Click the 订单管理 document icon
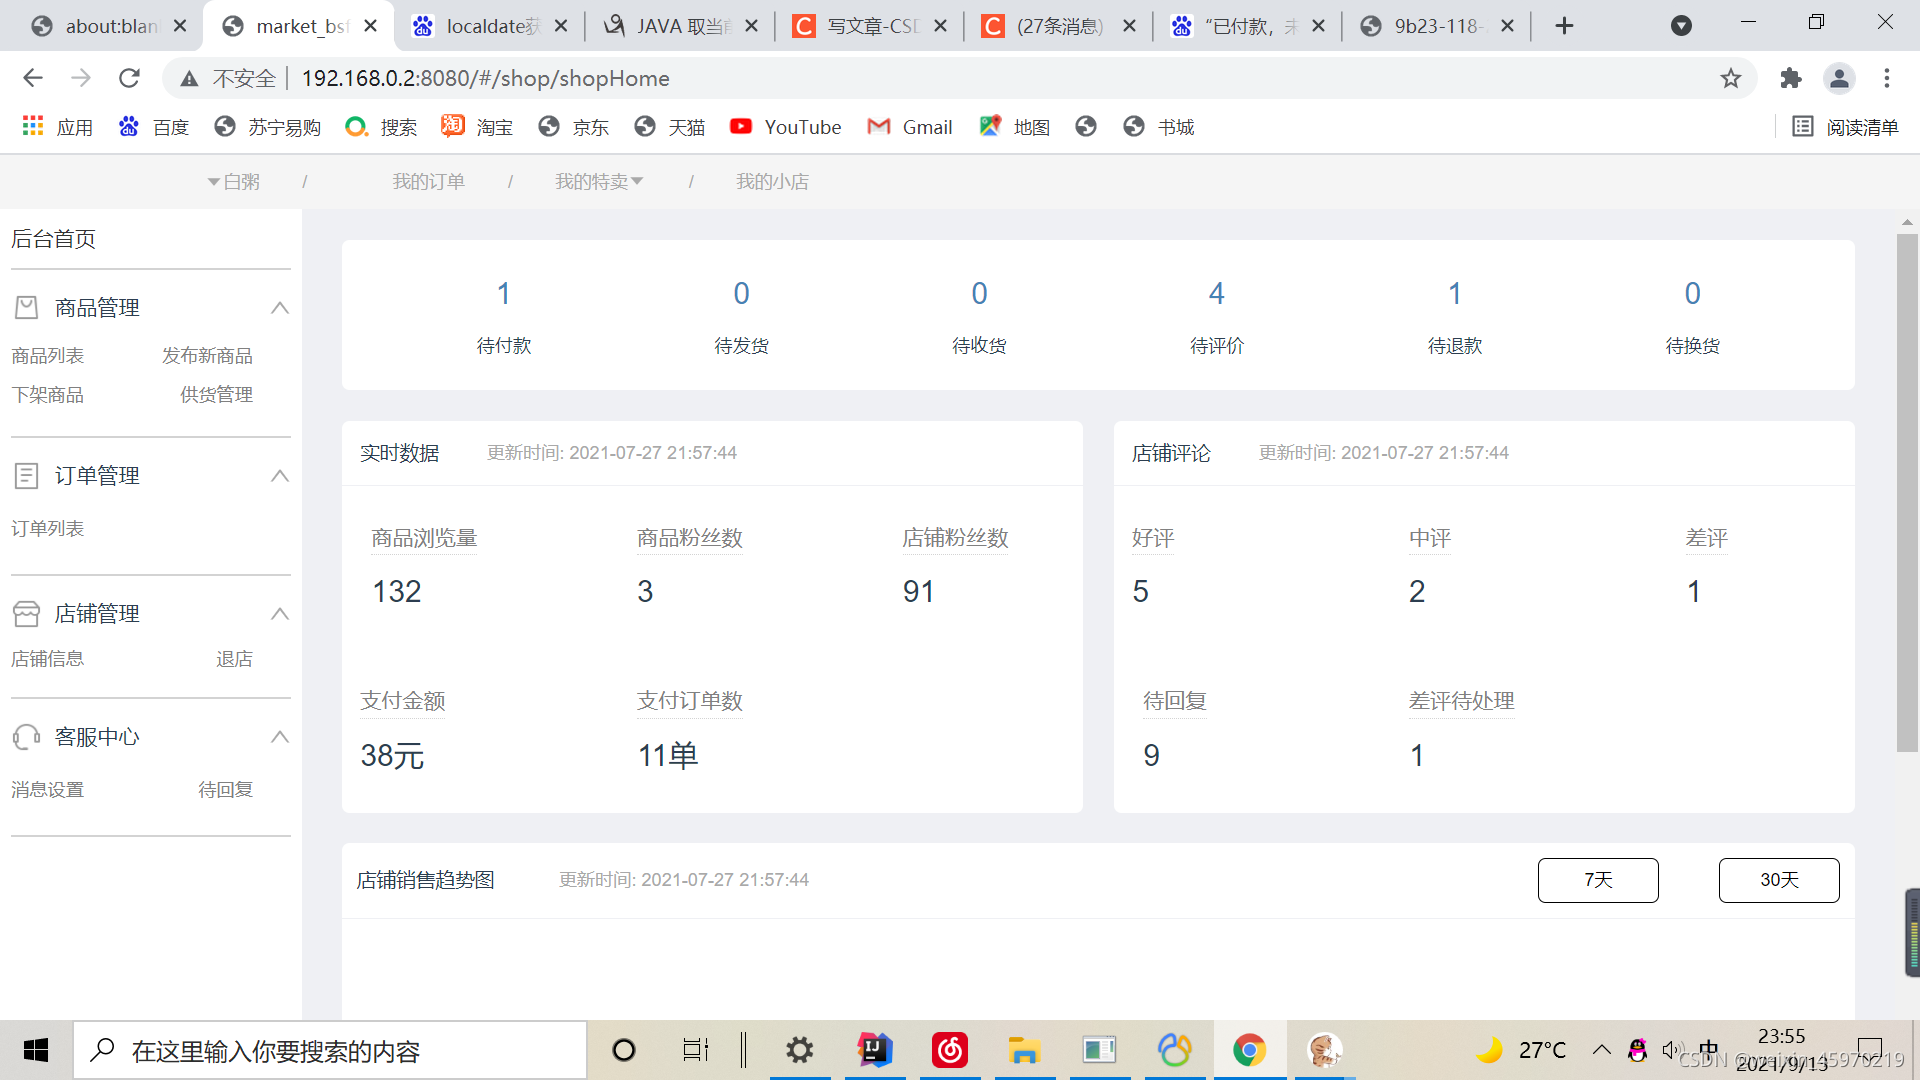Image resolution: width=1920 pixels, height=1080 pixels. click(27, 476)
